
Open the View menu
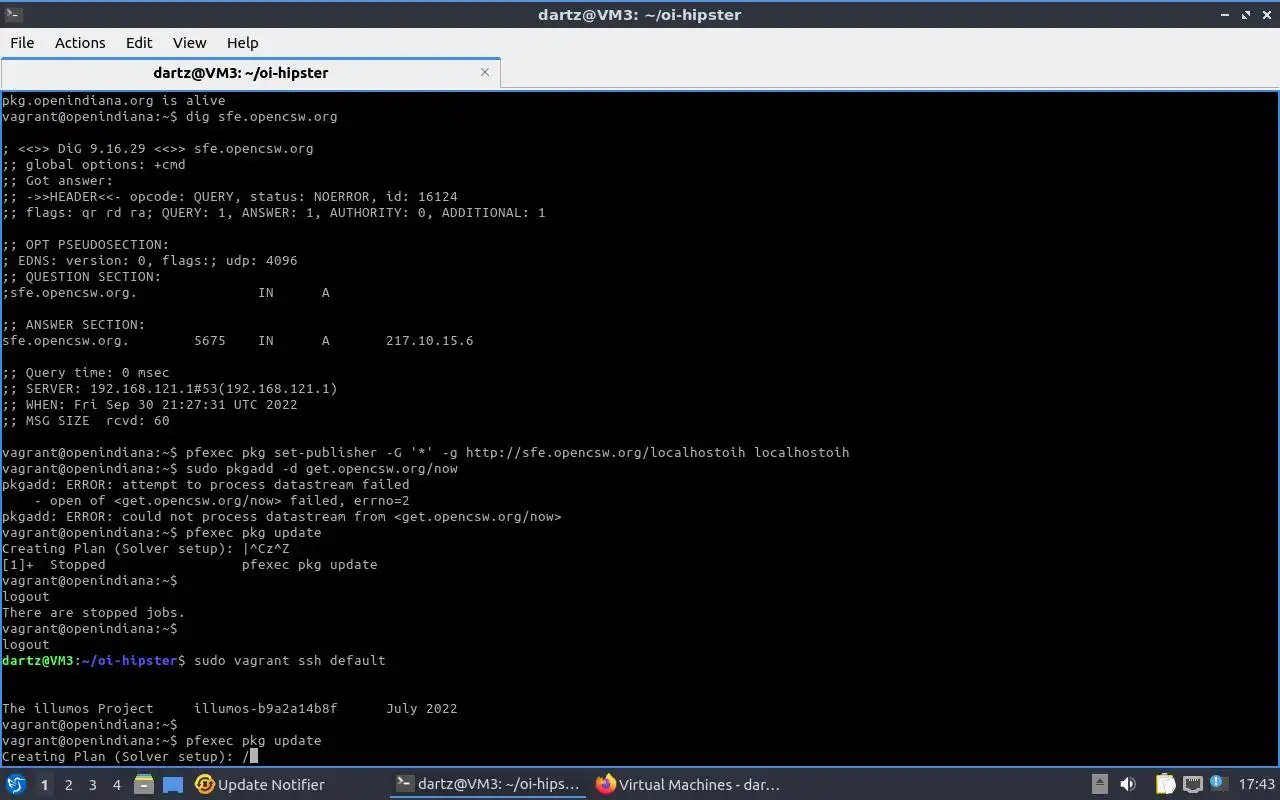pyautogui.click(x=189, y=43)
